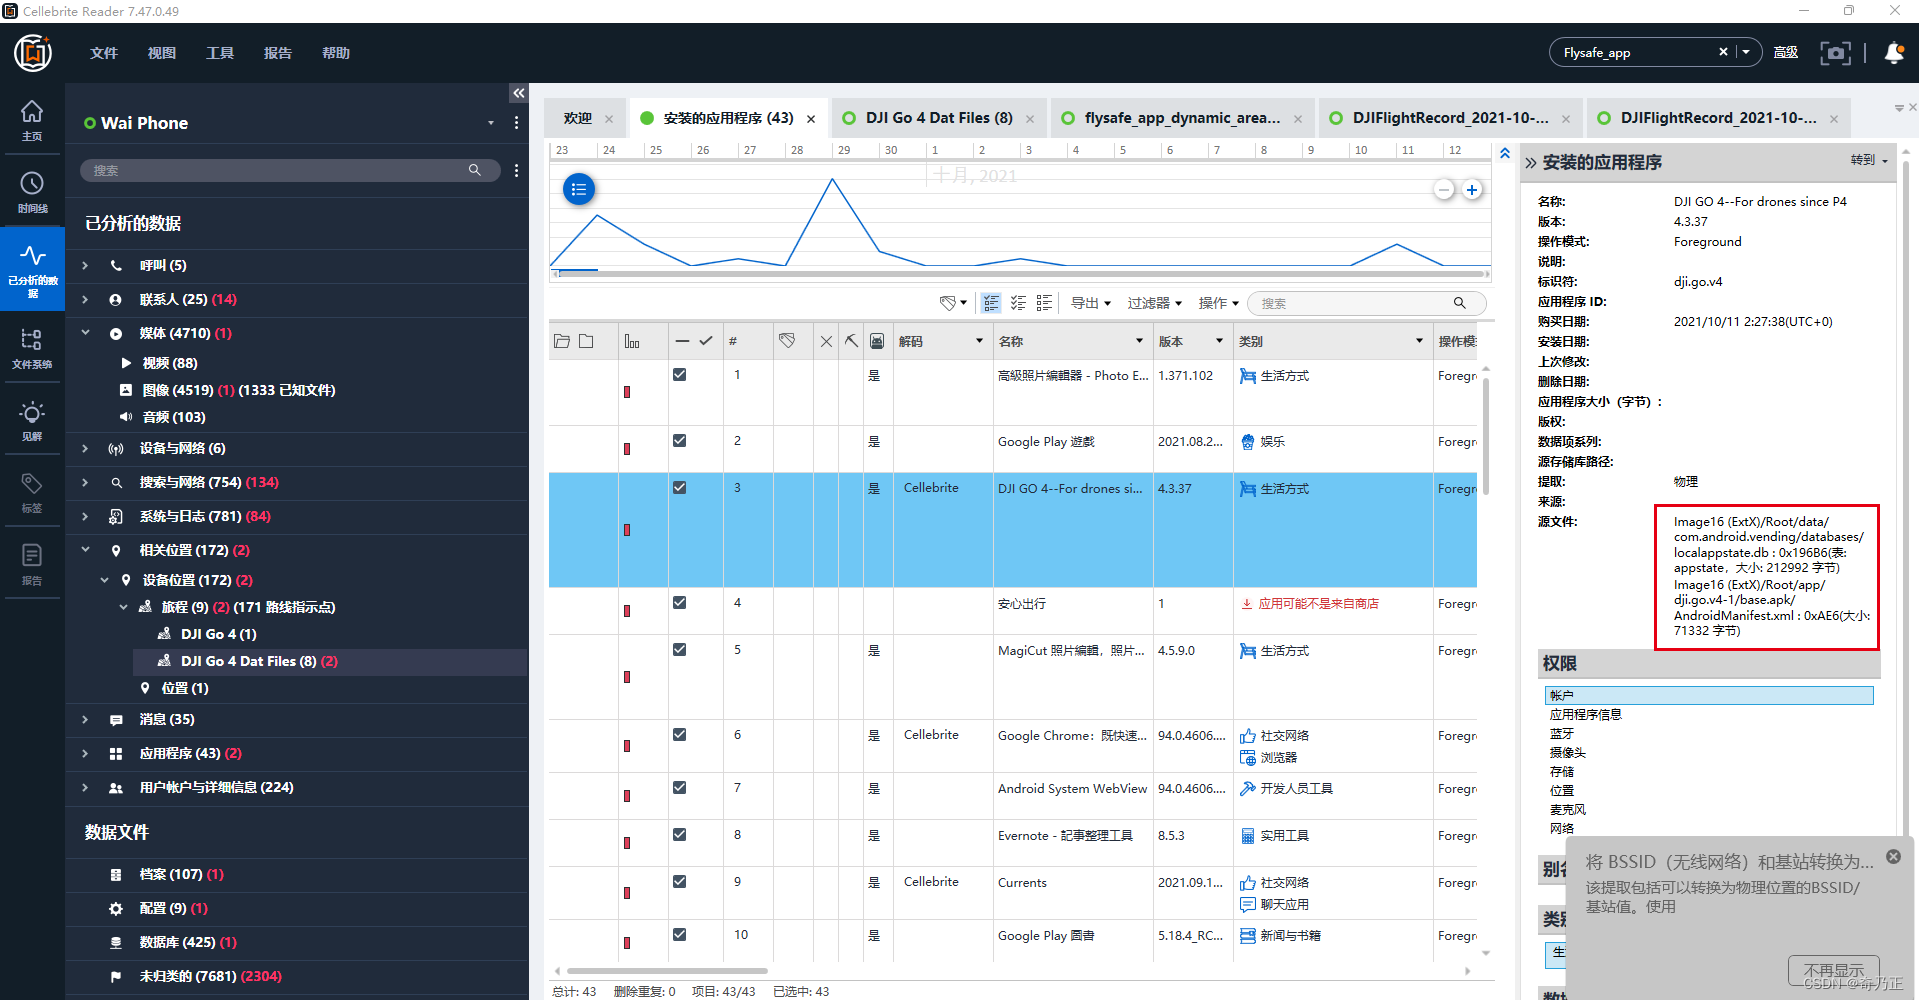The height and width of the screenshot is (1000, 1919).
Task: Uncheck the checkbox for Google Play 遊戲 row
Action: tap(679, 440)
